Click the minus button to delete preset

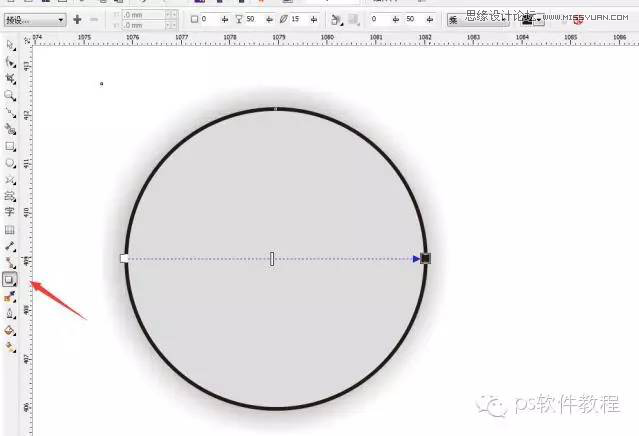click(x=94, y=19)
